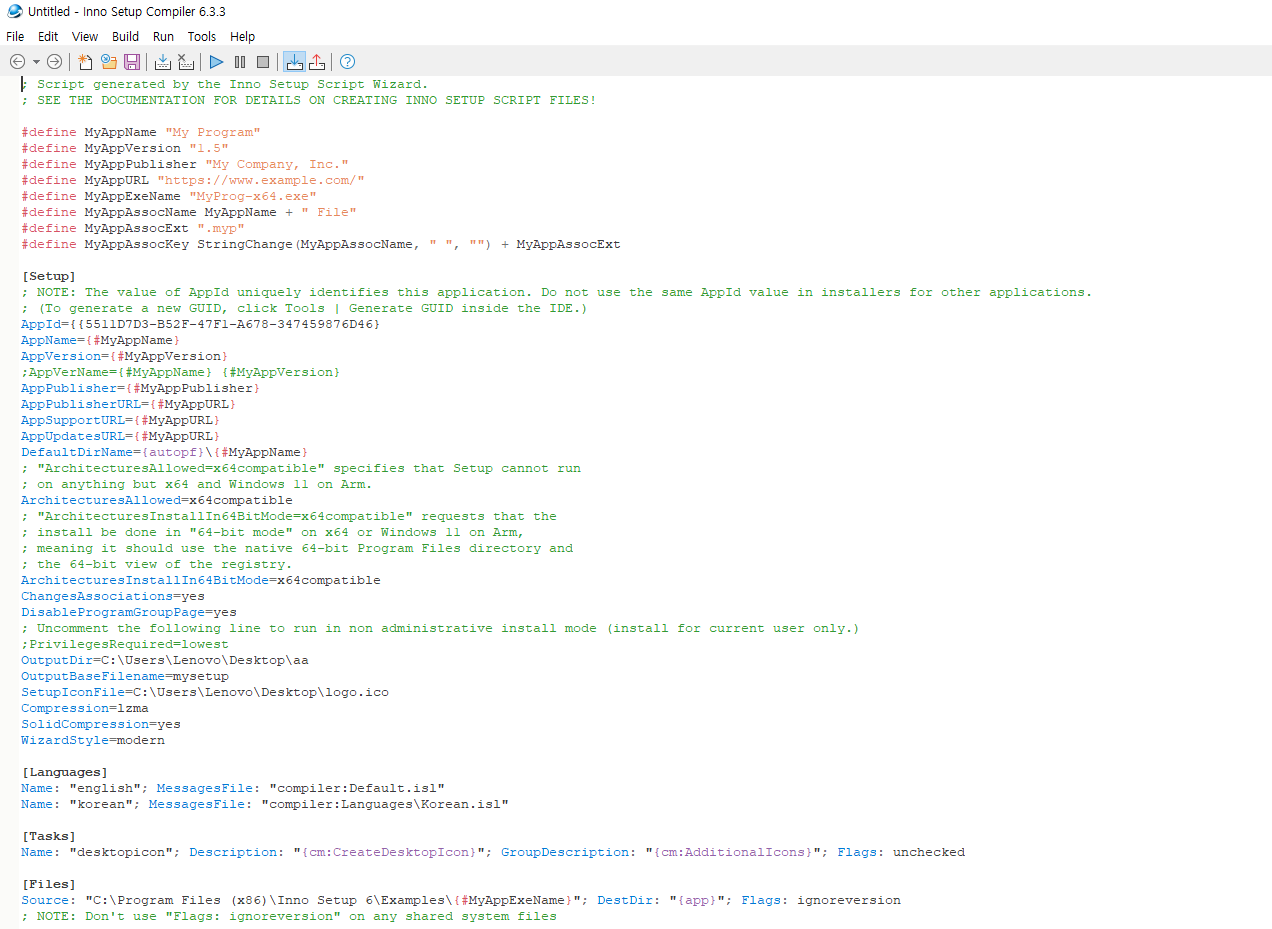Click the [Setup] section header

click(x=49, y=276)
